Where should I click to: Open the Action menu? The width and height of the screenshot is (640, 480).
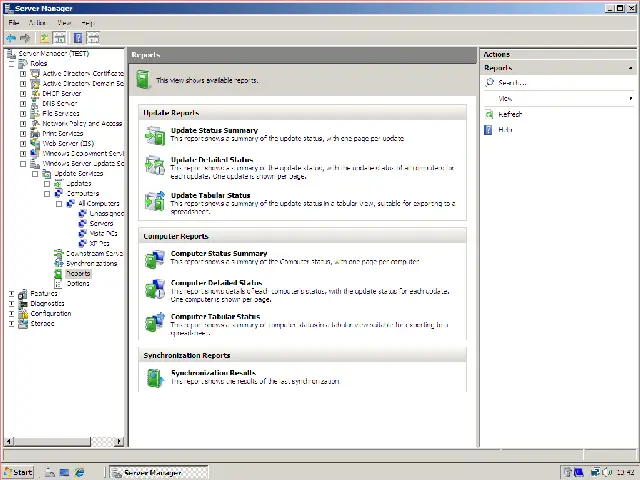coord(37,22)
